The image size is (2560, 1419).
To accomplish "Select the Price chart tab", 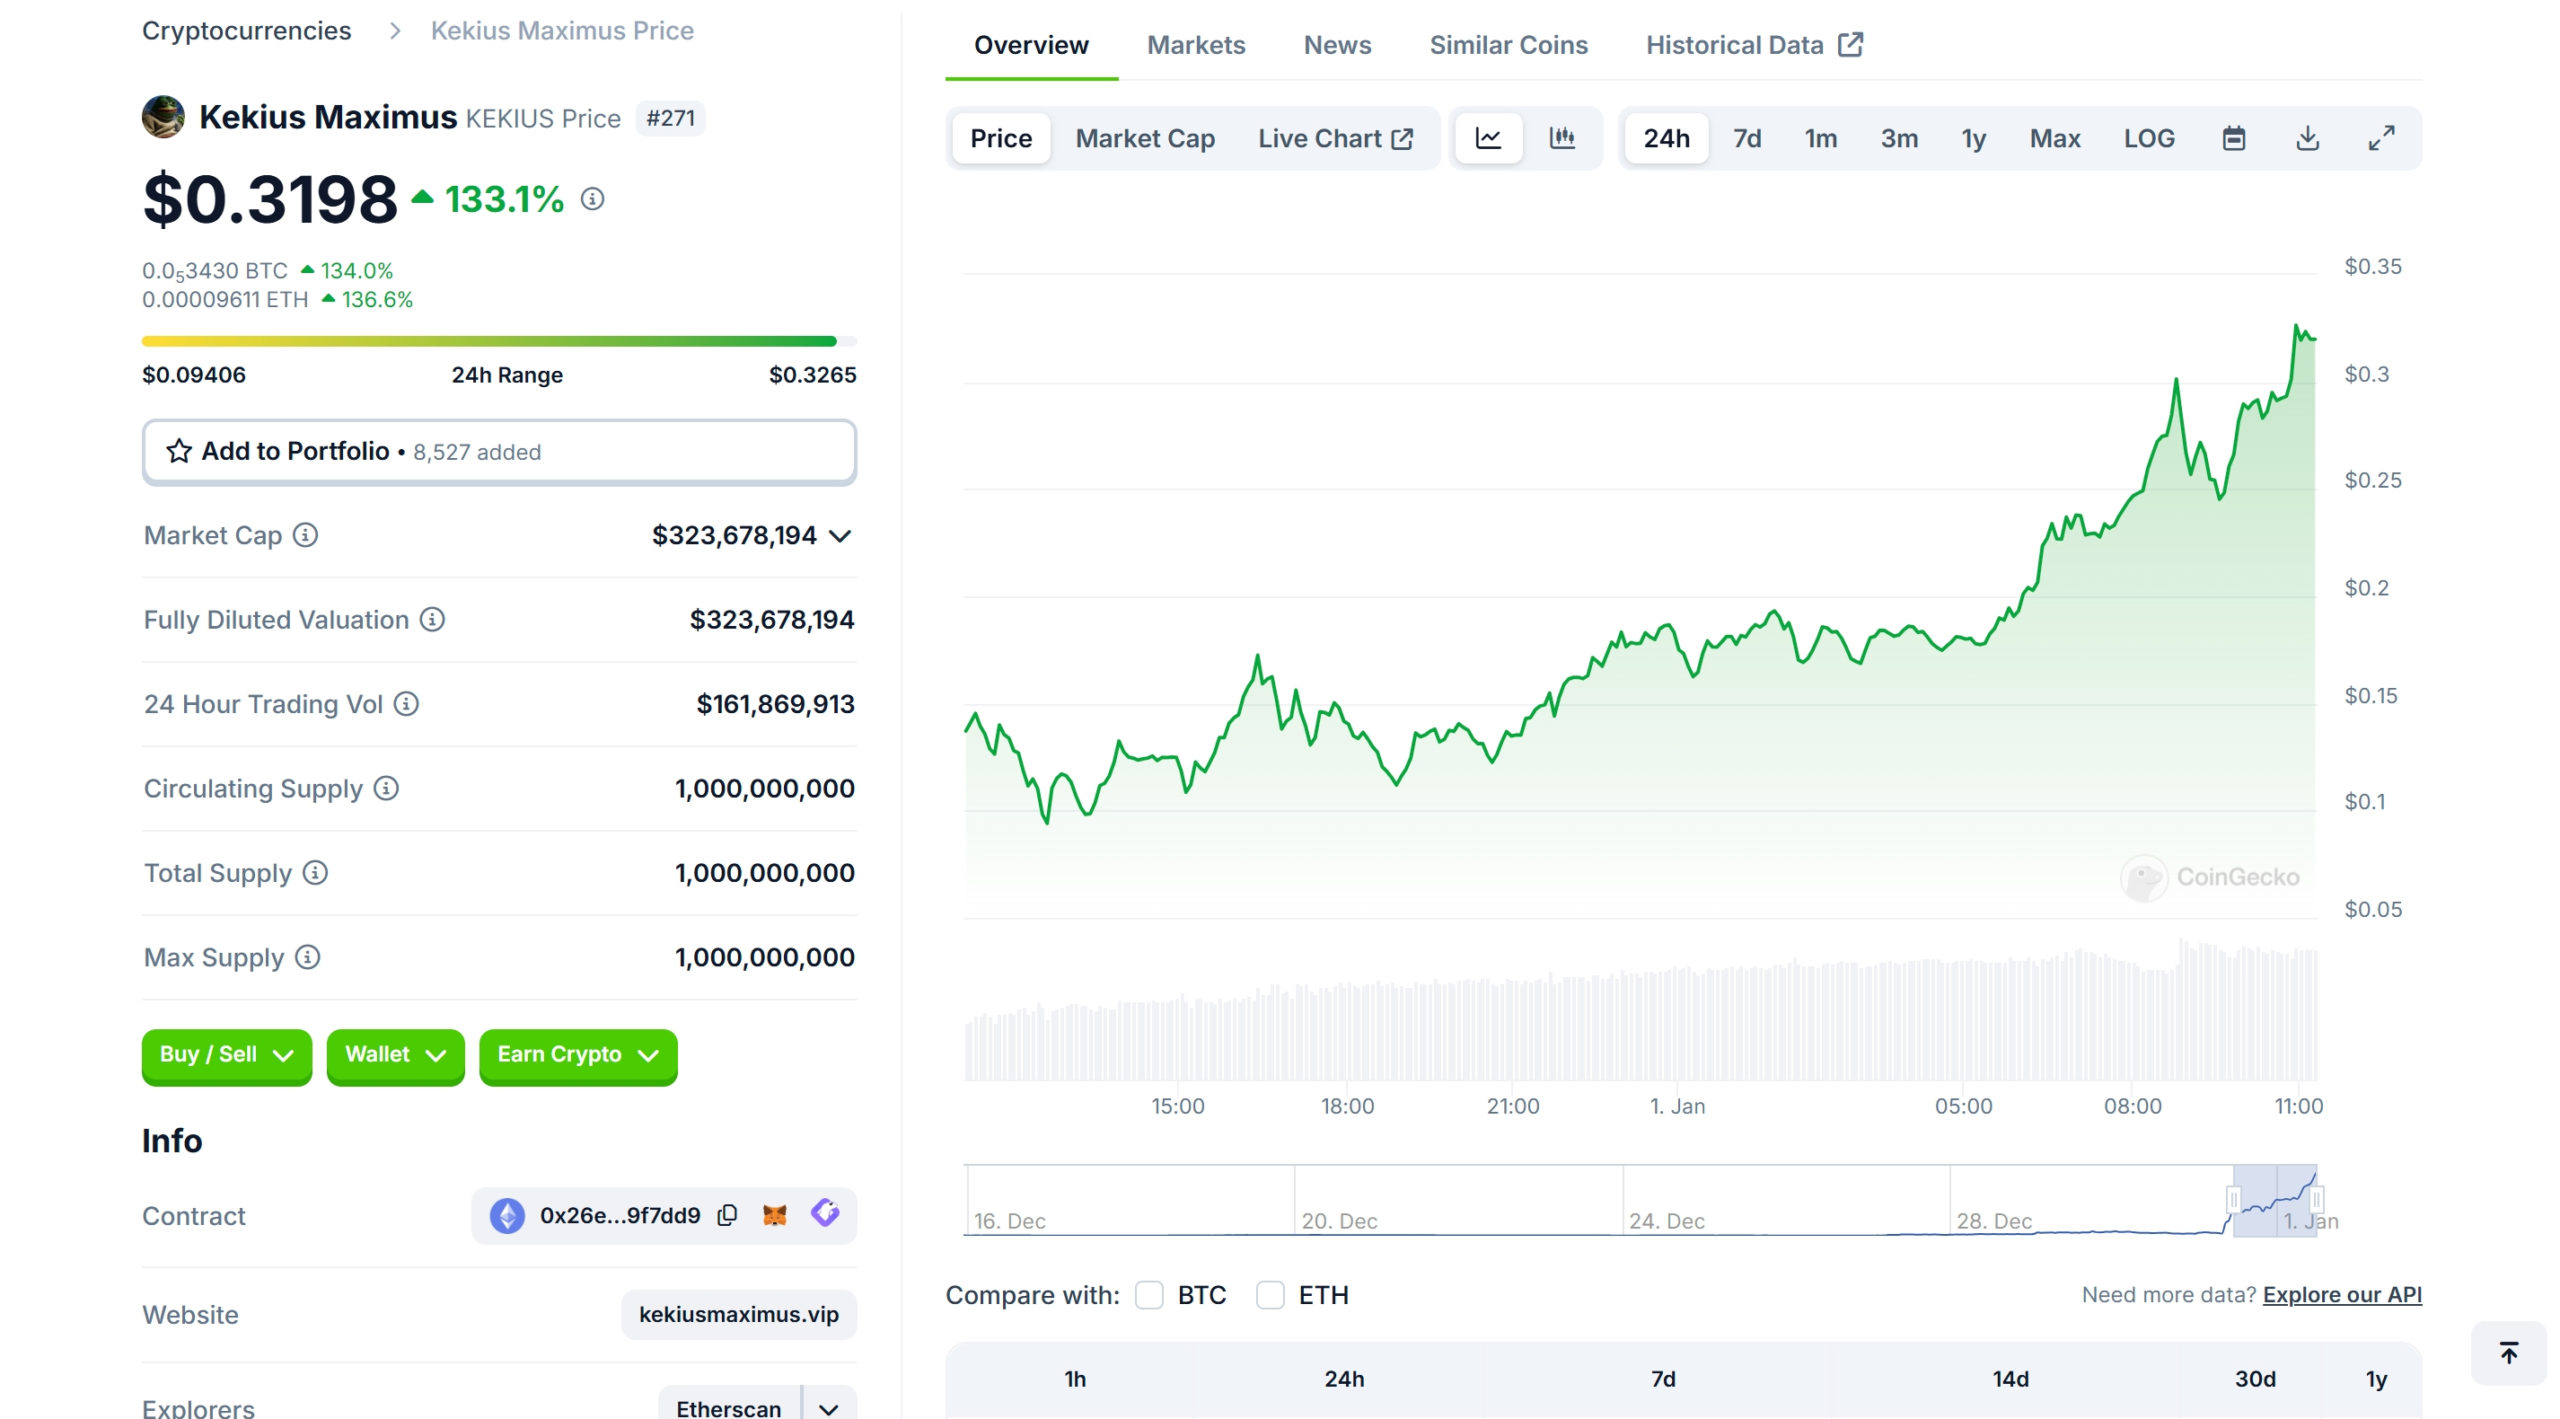I will pyautogui.click(x=1001, y=138).
